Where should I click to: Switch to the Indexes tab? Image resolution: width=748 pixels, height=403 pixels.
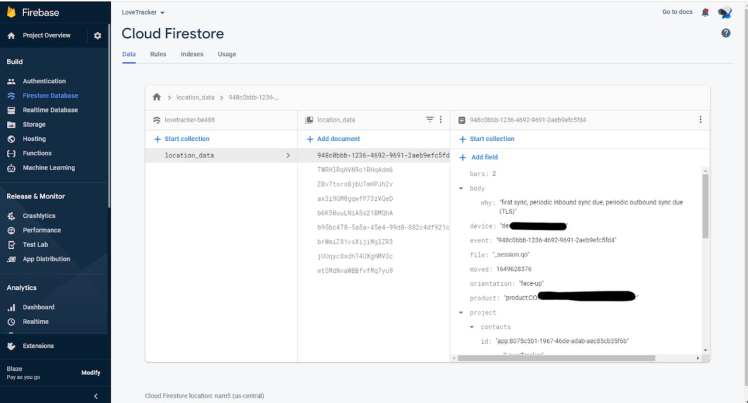192,54
